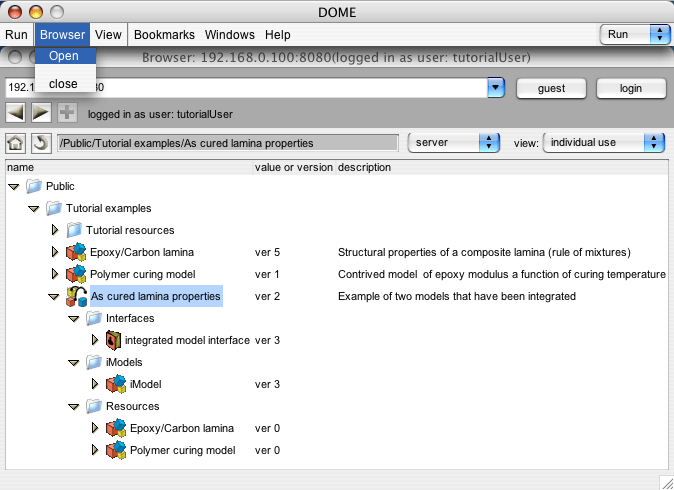Viewport: 674px width, 490px height.
Task: Open the Windows menu
Action: (230, 34)
